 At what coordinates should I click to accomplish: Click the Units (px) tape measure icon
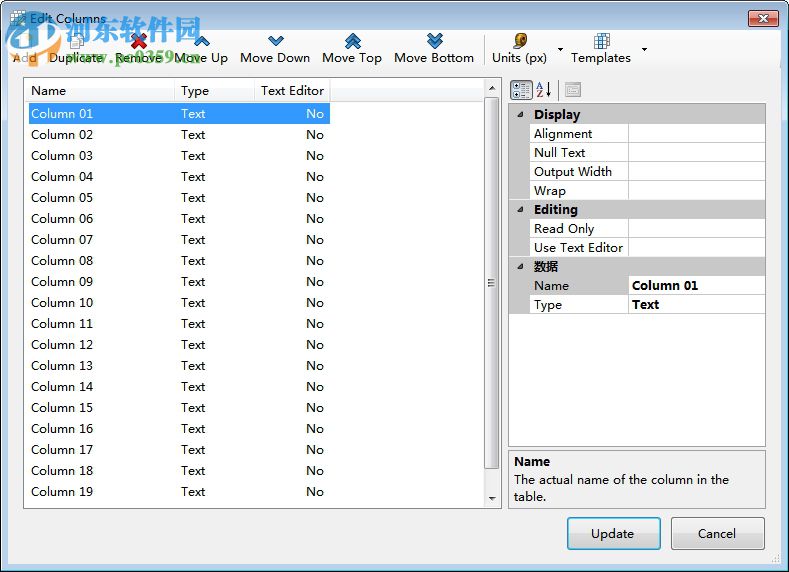tap(520, 41)
